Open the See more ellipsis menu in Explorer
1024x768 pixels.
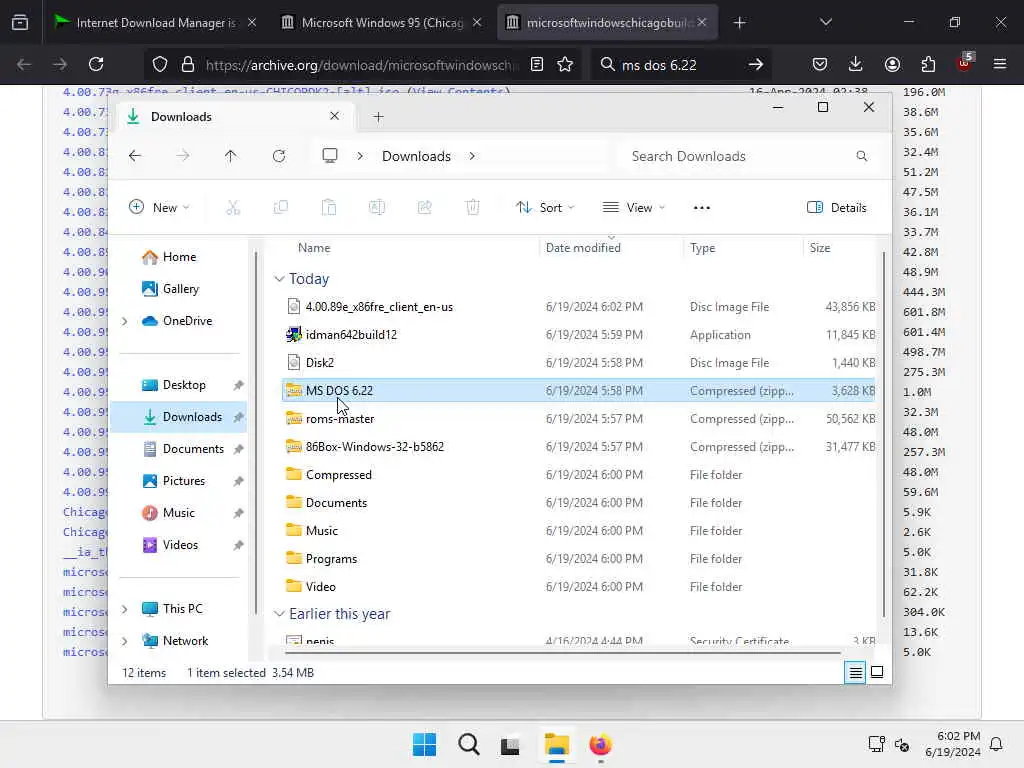[701, 208]
